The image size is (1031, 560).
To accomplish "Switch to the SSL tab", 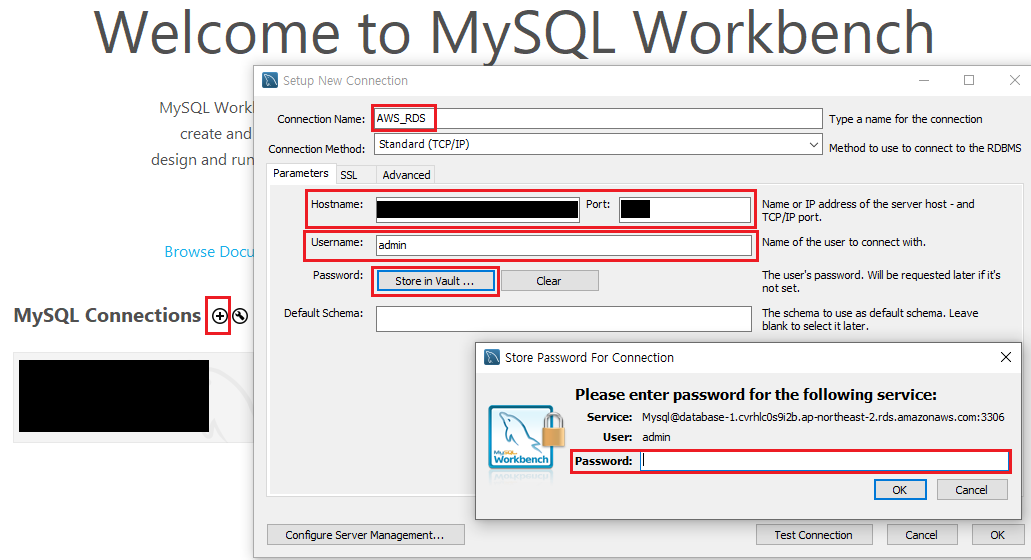I will tap(348, 175).
